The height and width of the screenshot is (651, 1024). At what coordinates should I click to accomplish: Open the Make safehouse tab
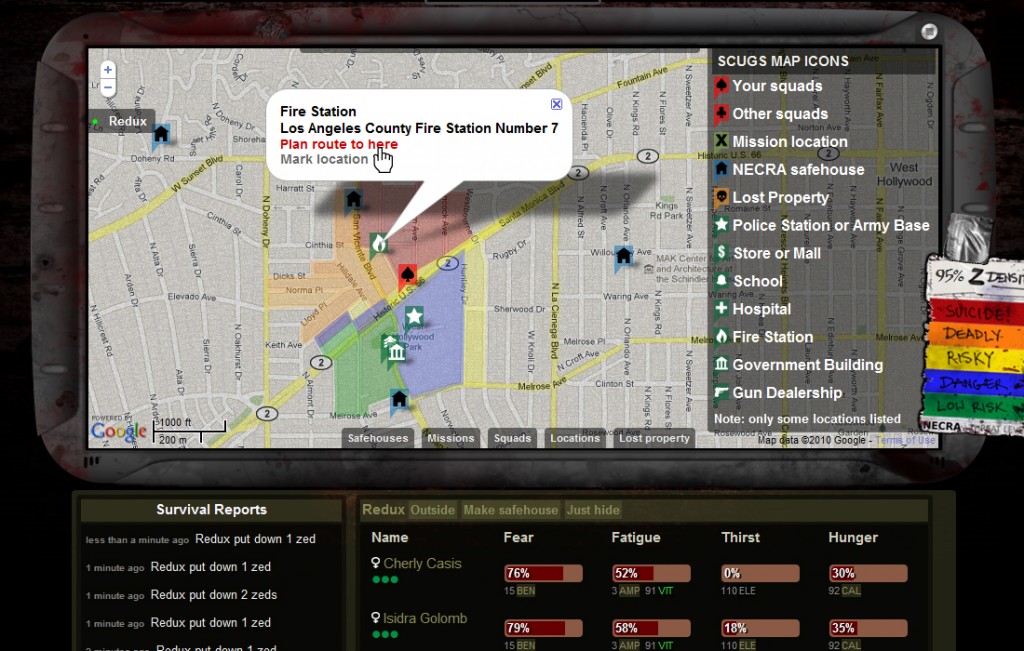(510, 510)
